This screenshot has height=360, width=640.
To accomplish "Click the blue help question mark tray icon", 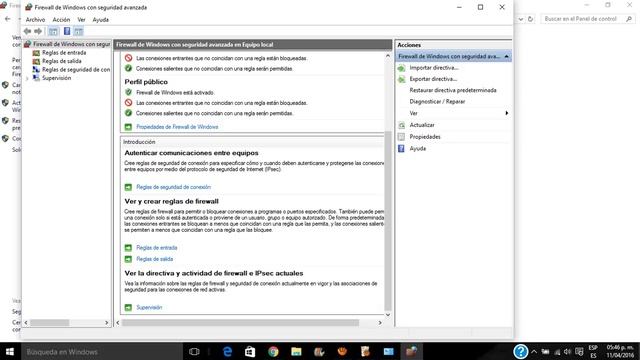I will click(x=521, y=351).
